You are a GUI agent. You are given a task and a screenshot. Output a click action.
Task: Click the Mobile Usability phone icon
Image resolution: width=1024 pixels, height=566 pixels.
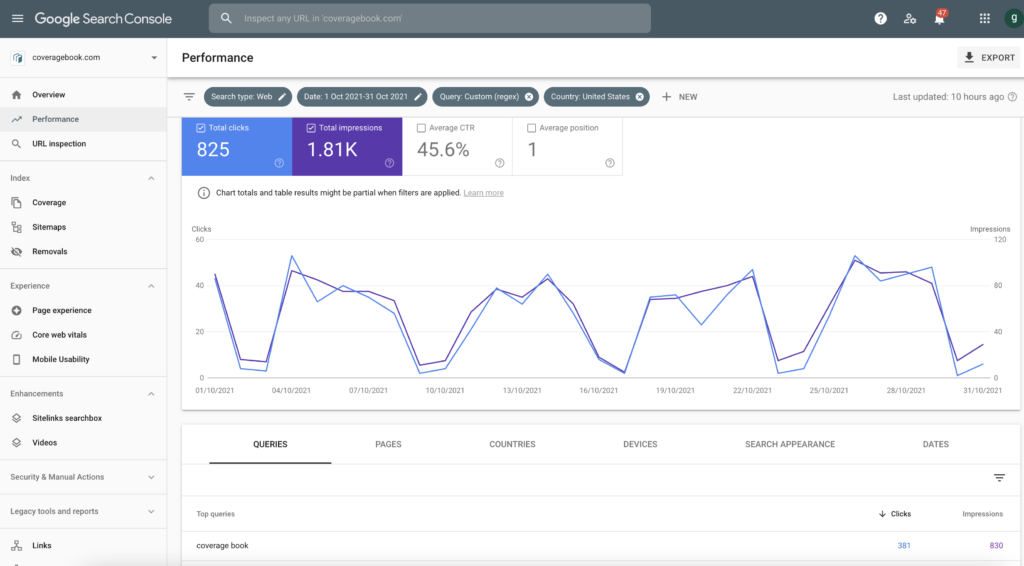[x=16, y=359]
